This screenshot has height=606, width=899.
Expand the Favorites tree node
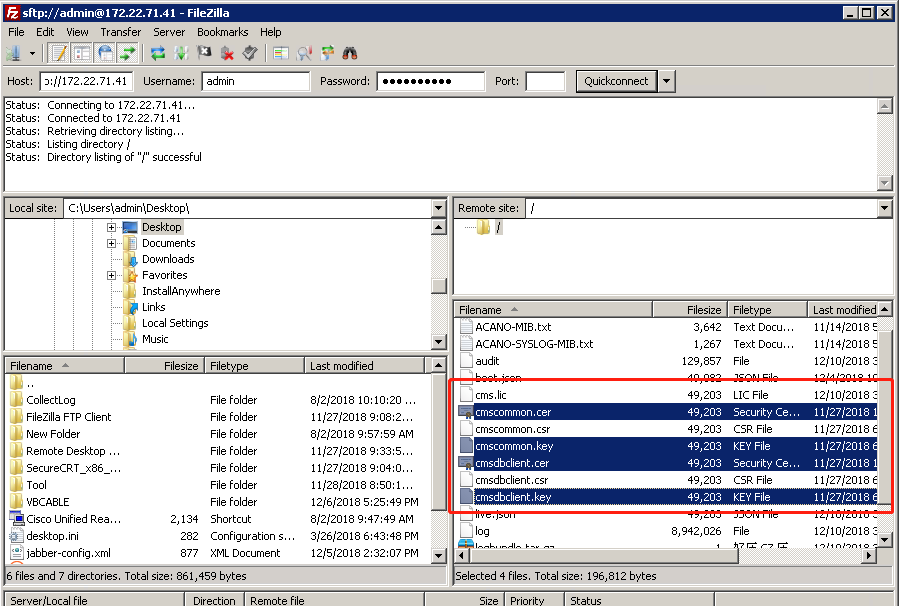111,275
